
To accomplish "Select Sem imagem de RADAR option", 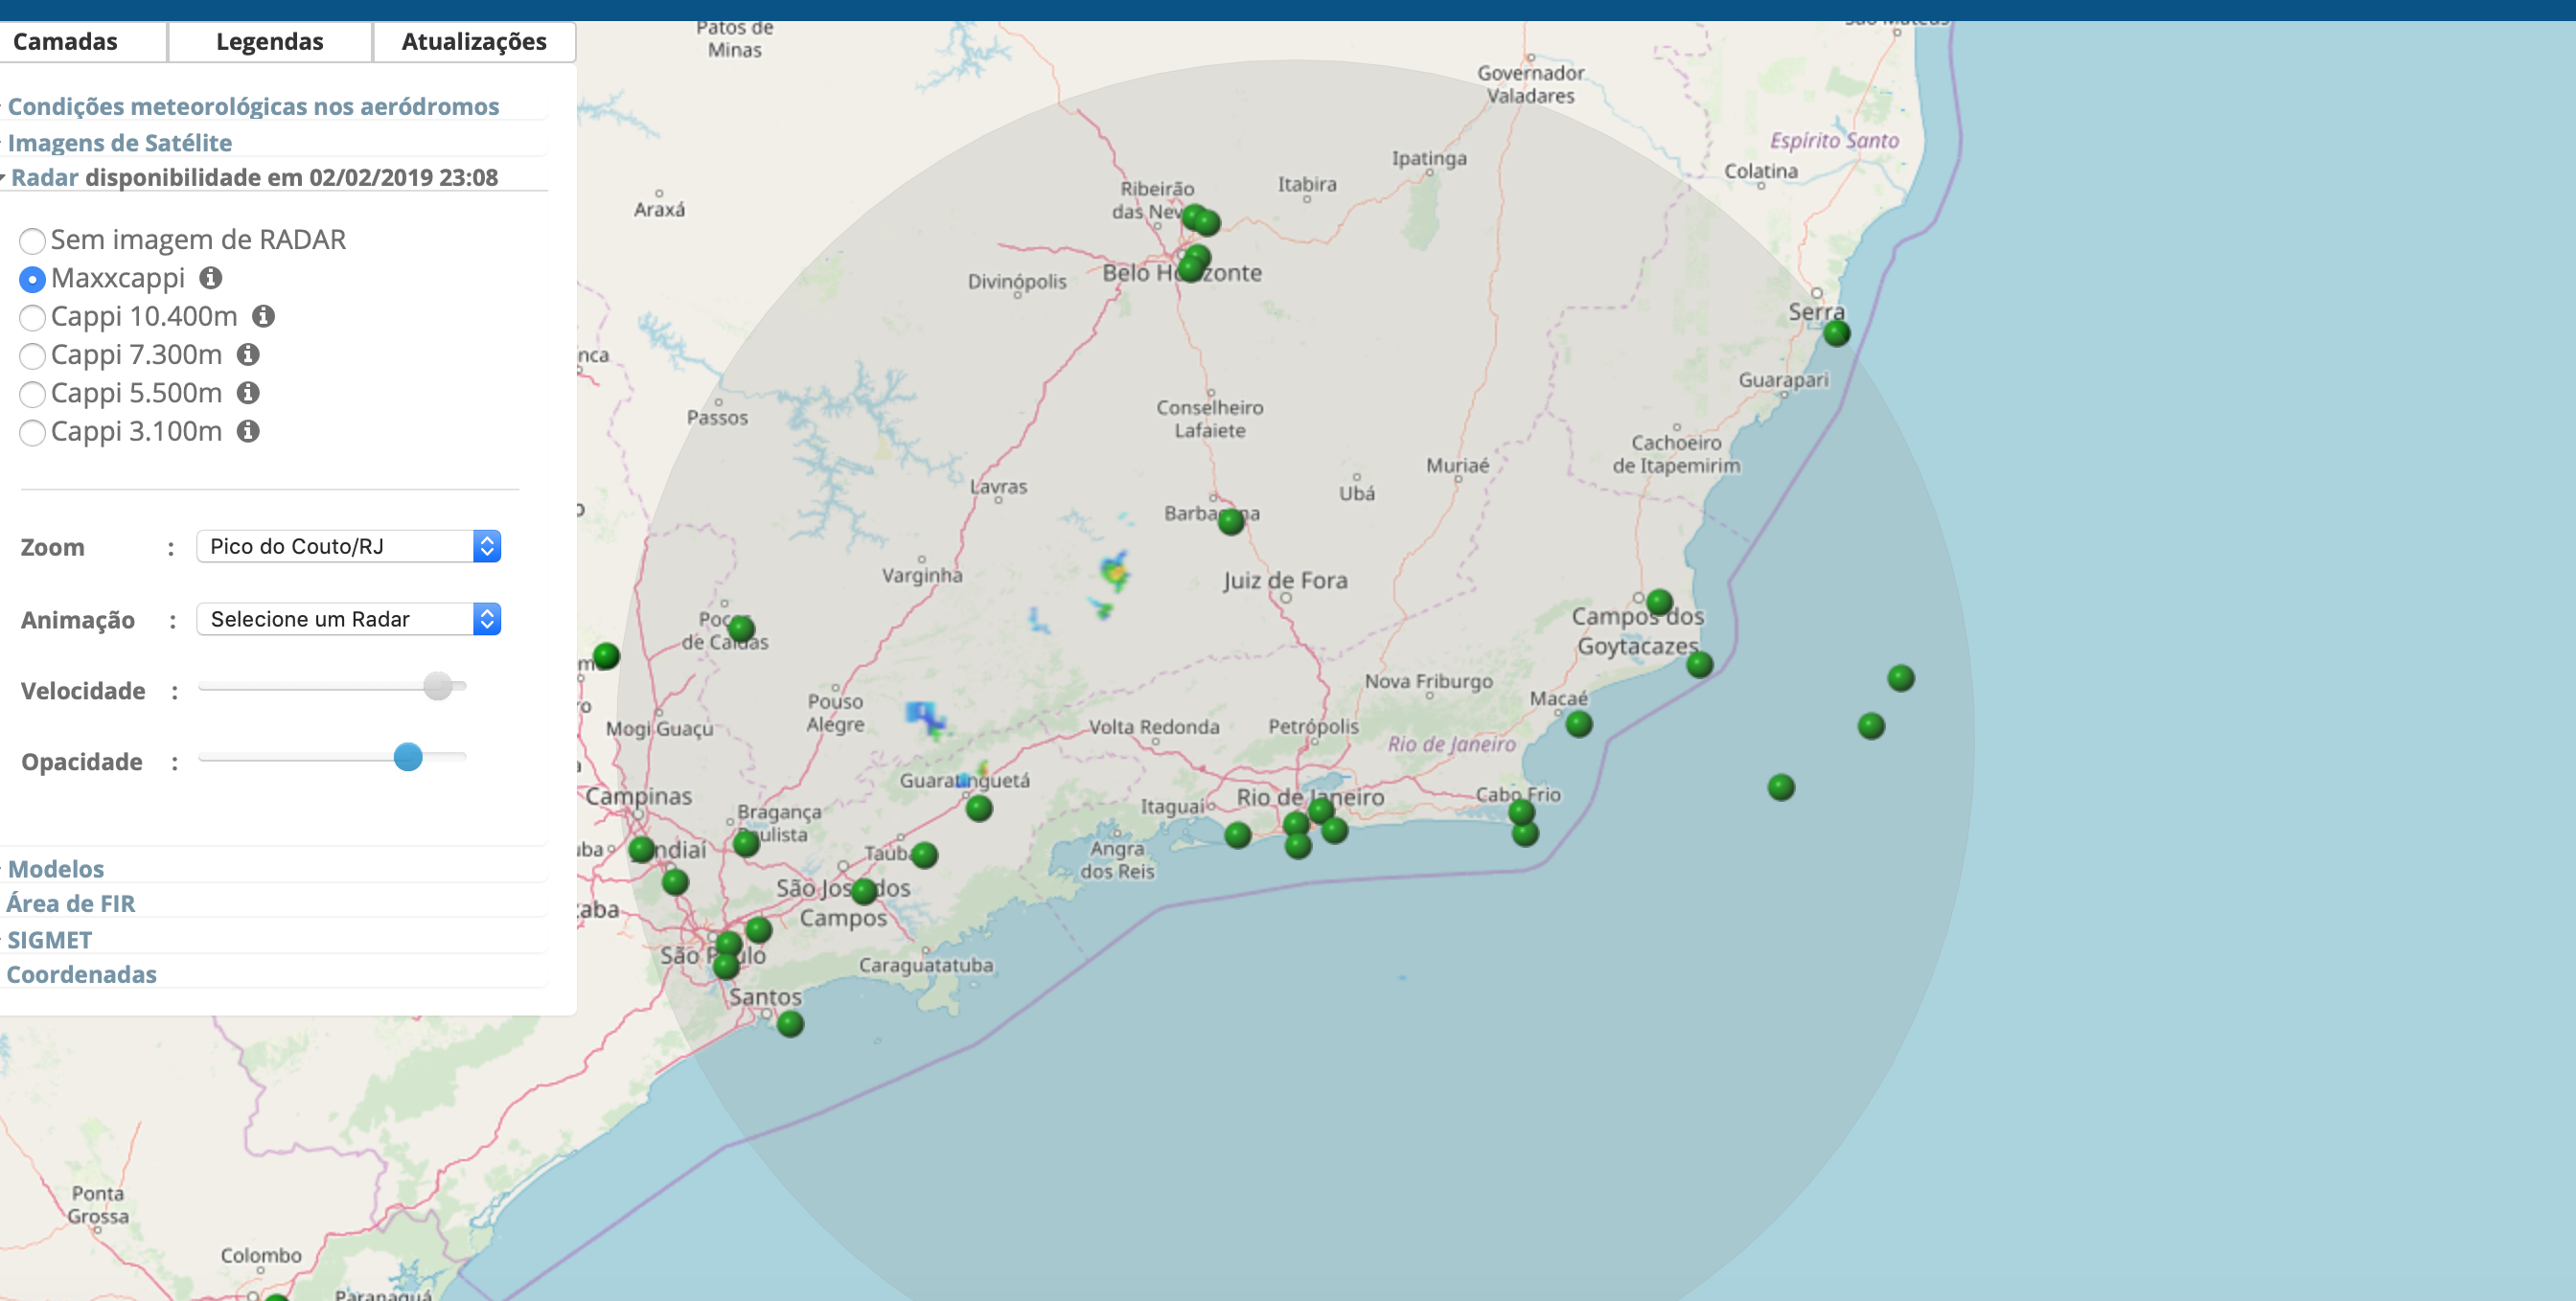I will (32, 240).
